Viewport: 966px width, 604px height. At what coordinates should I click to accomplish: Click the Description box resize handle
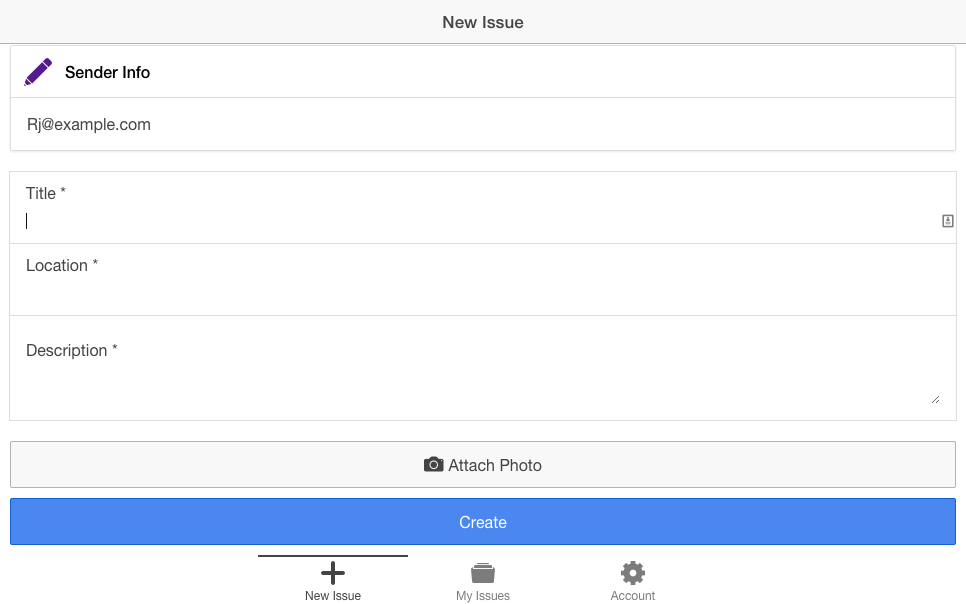coord(935,400)
